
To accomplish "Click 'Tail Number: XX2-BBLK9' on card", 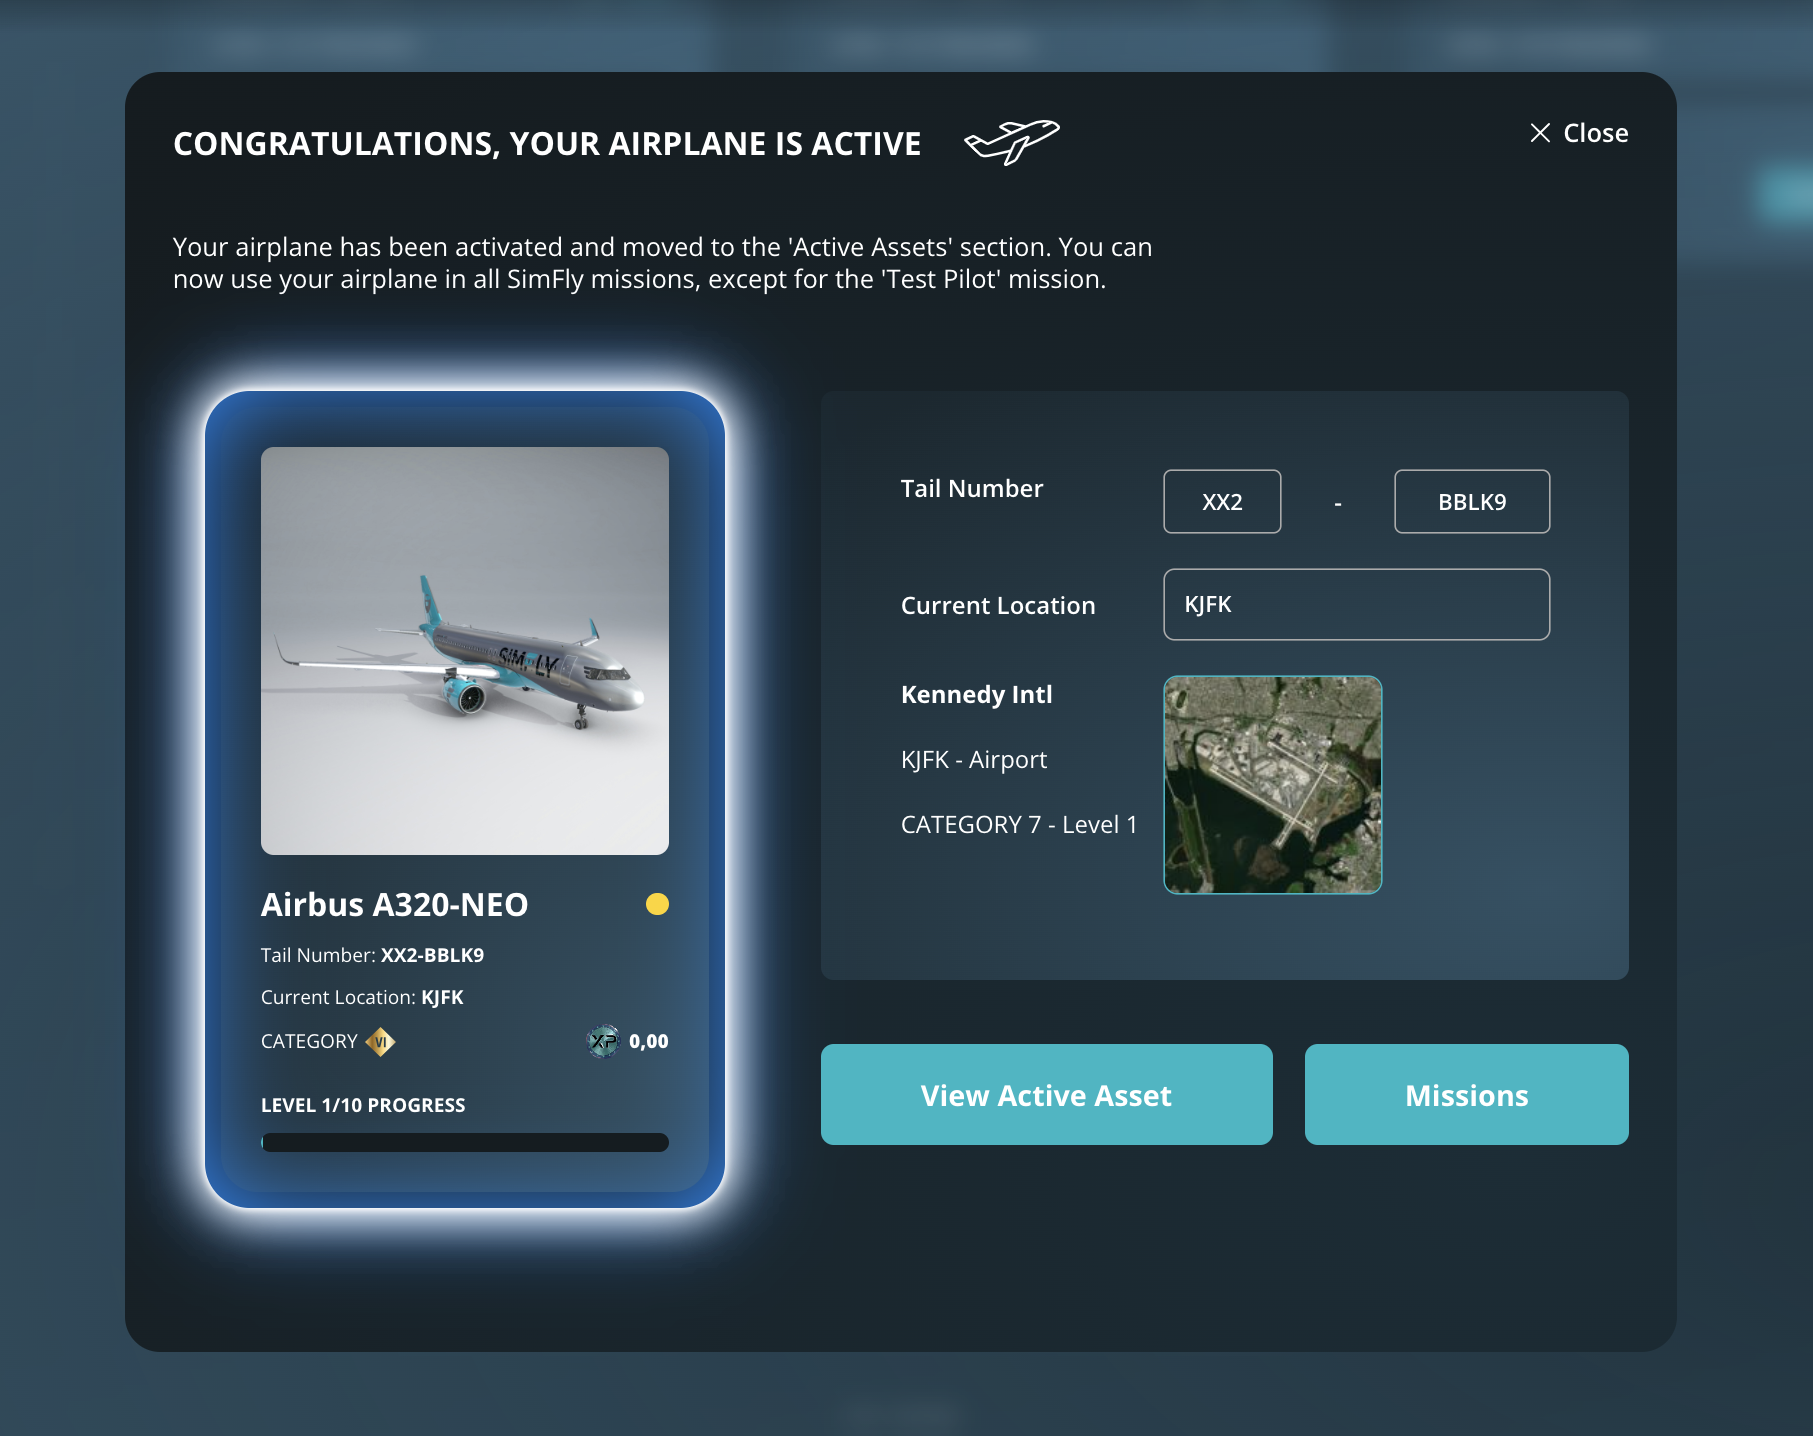I will (372, 955).
